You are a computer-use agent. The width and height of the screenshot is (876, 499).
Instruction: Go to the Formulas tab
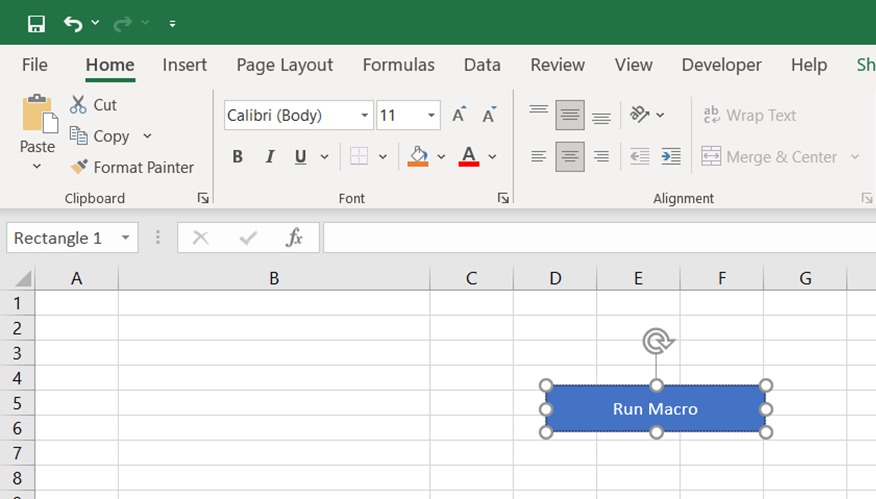tap(398, 65)
